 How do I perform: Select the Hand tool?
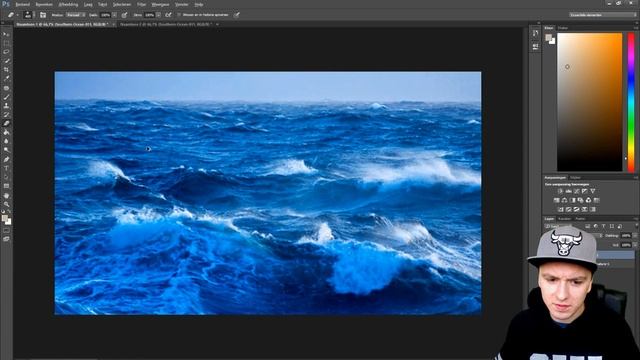6,196
